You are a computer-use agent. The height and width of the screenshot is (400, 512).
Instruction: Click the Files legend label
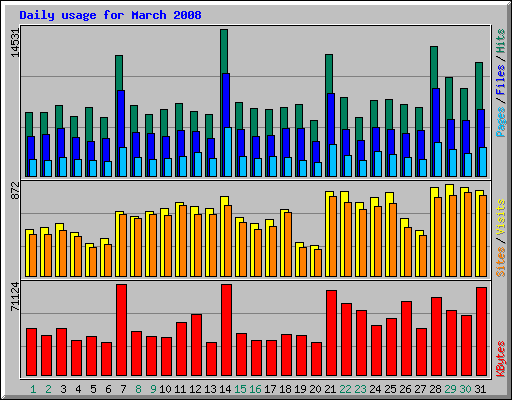(501, 80)
